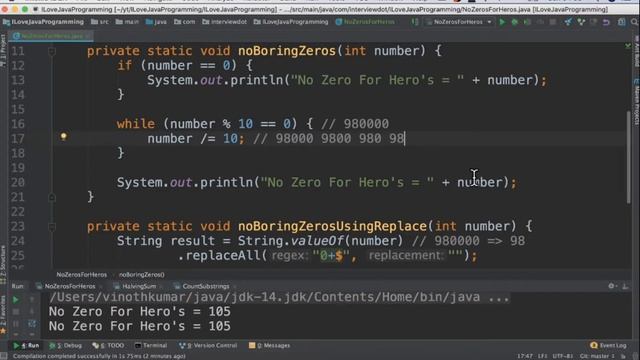Screen dimensions: 640x360
Task: Click the Build hammer icon beside run configuration
Action: [x=415, y=22]
